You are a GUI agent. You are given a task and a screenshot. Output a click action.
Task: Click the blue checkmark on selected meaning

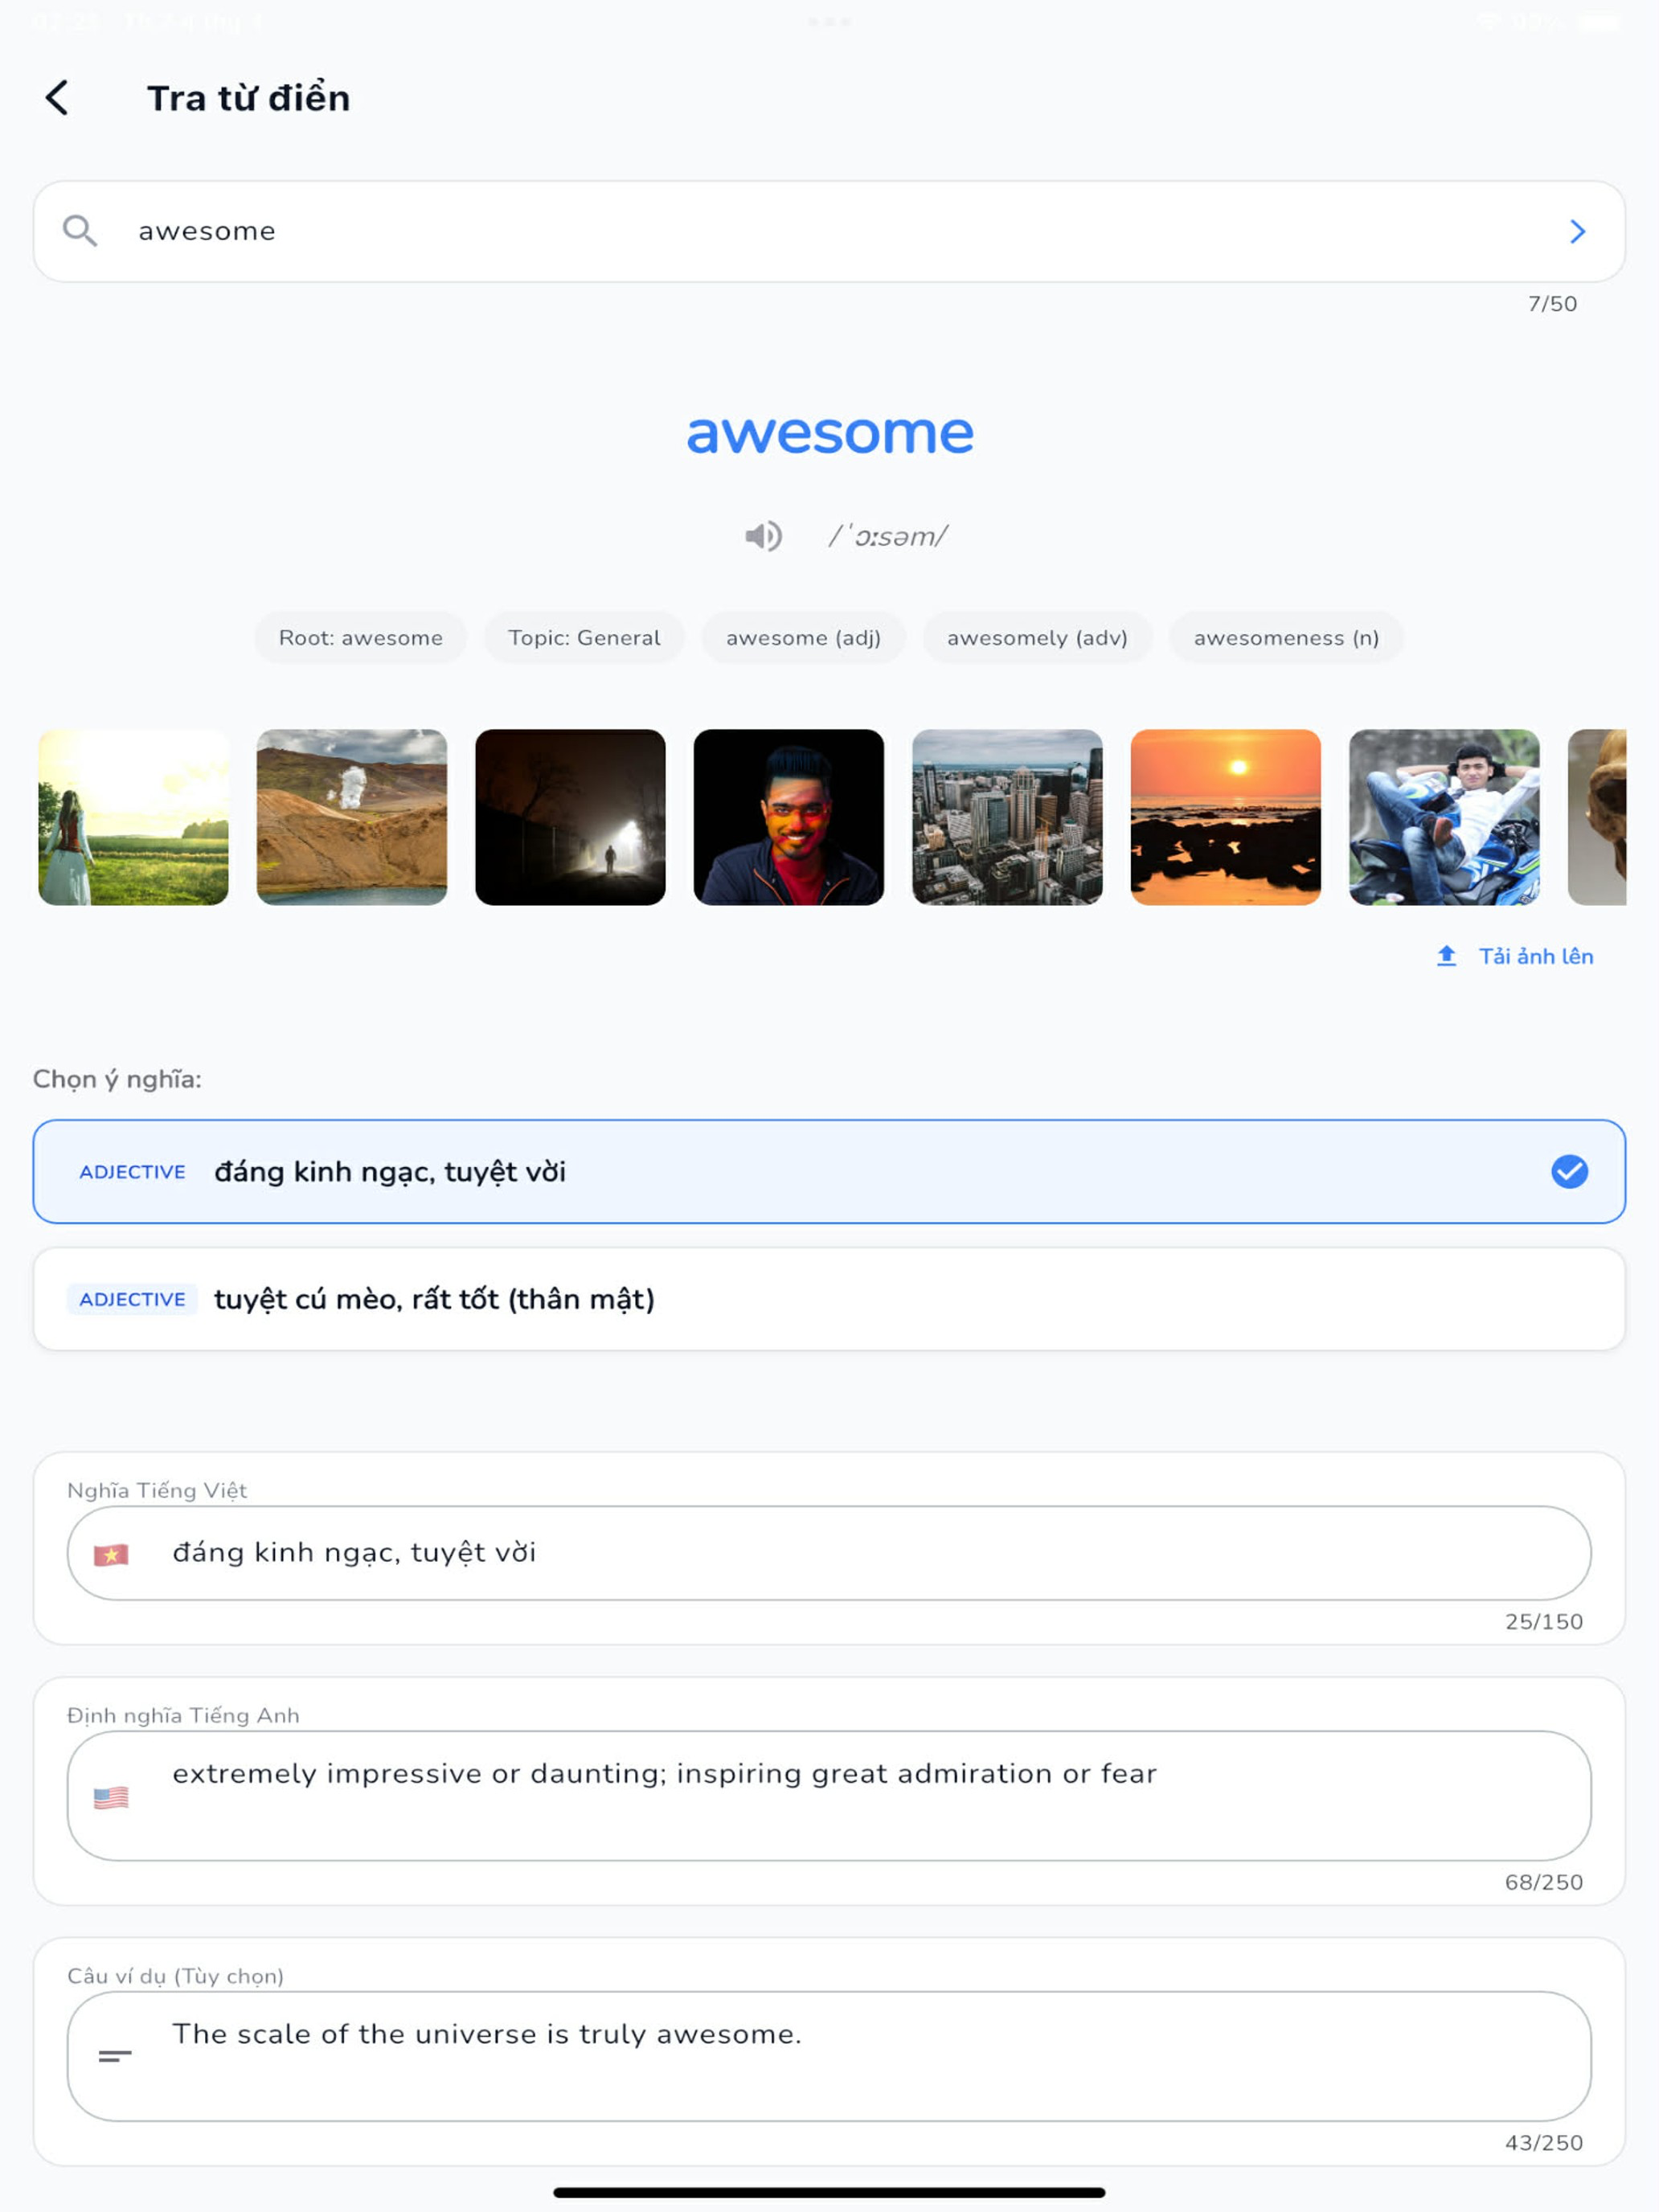coord(1569,1171)
